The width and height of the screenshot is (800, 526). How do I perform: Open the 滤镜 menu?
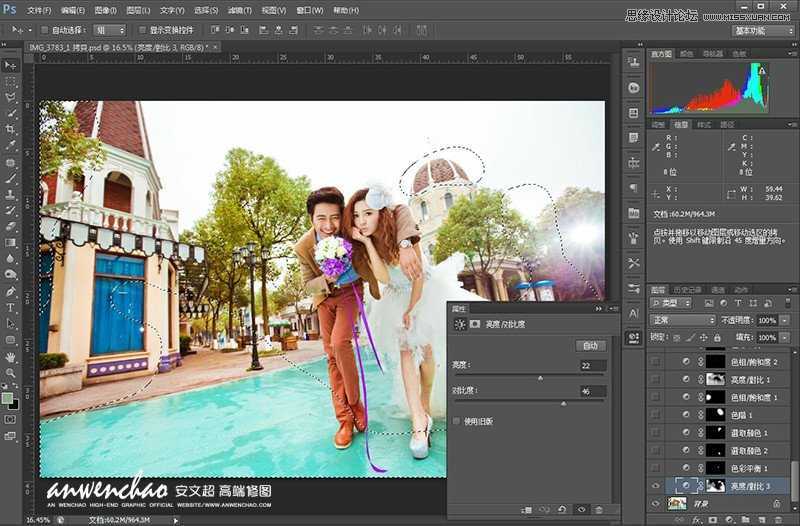[x=238, y=10]
